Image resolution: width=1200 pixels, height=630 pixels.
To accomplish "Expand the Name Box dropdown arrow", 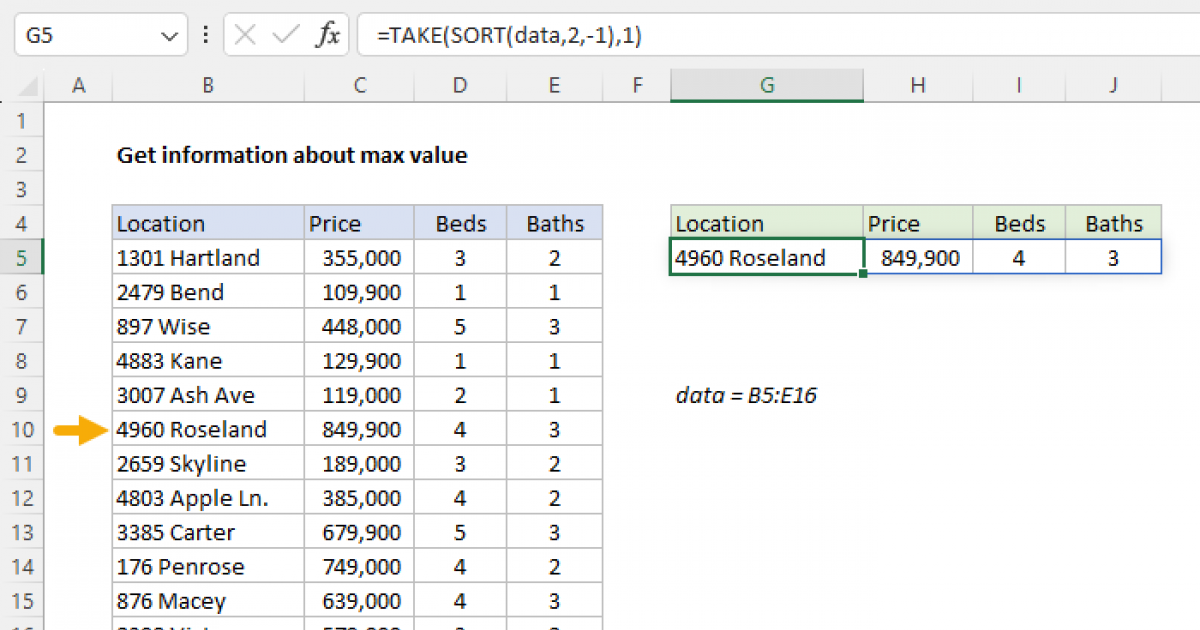I will 168,37.
